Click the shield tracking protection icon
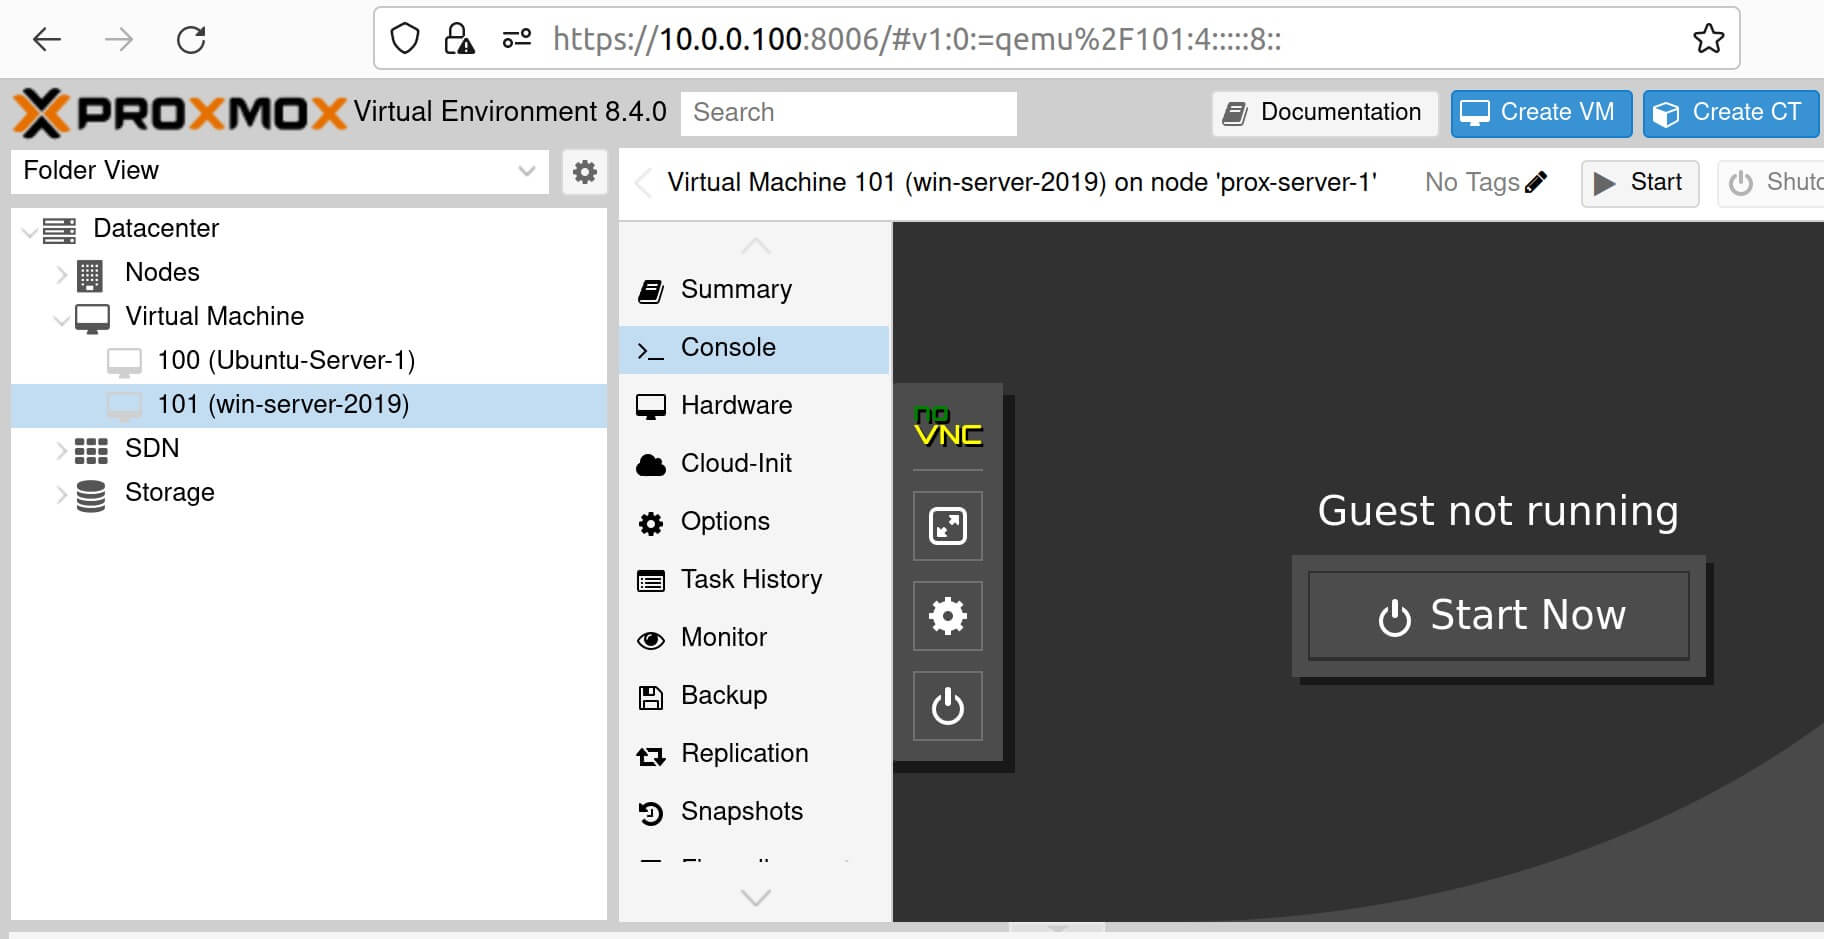1824x939 pixels. coord(404,39)
